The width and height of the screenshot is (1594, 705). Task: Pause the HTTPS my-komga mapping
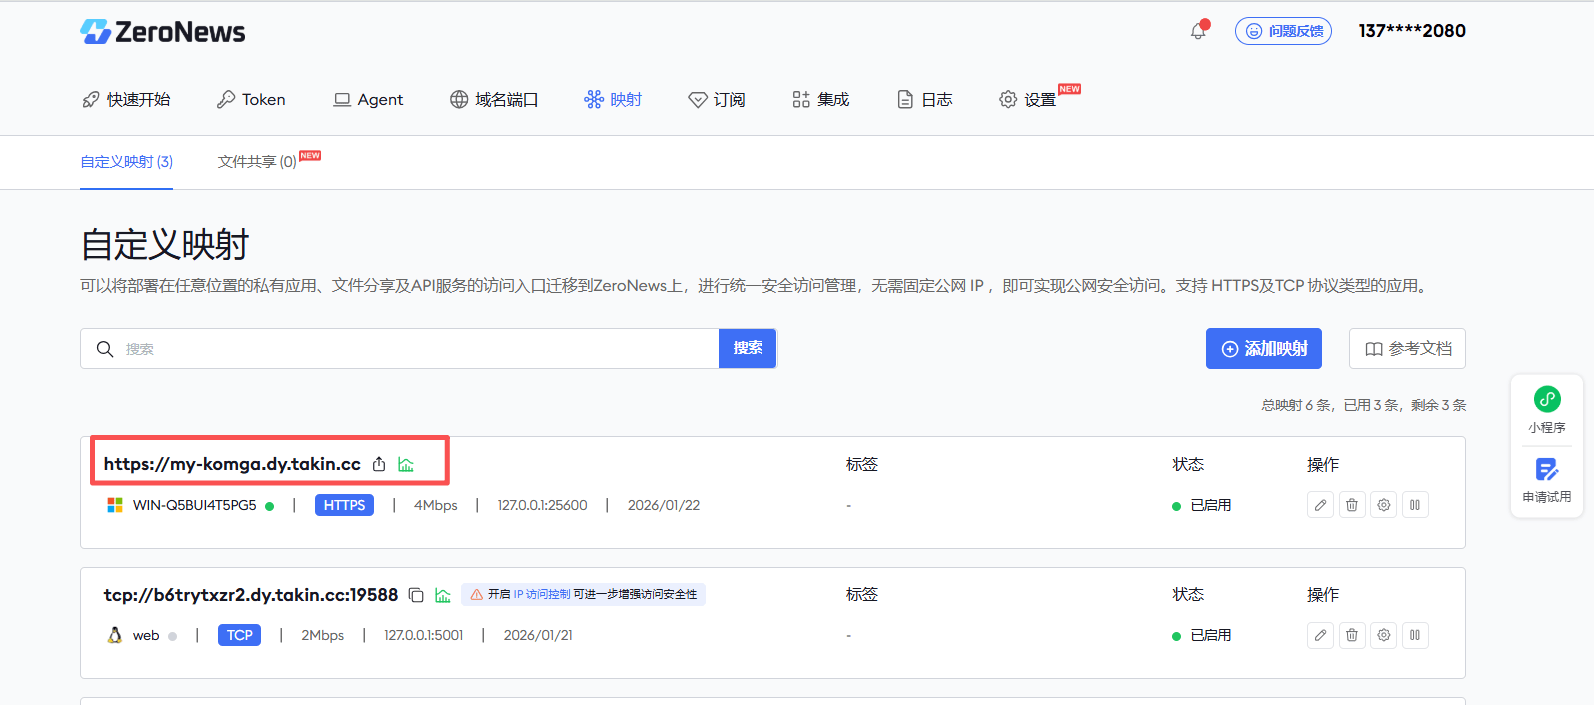(x=1415, y=505)
